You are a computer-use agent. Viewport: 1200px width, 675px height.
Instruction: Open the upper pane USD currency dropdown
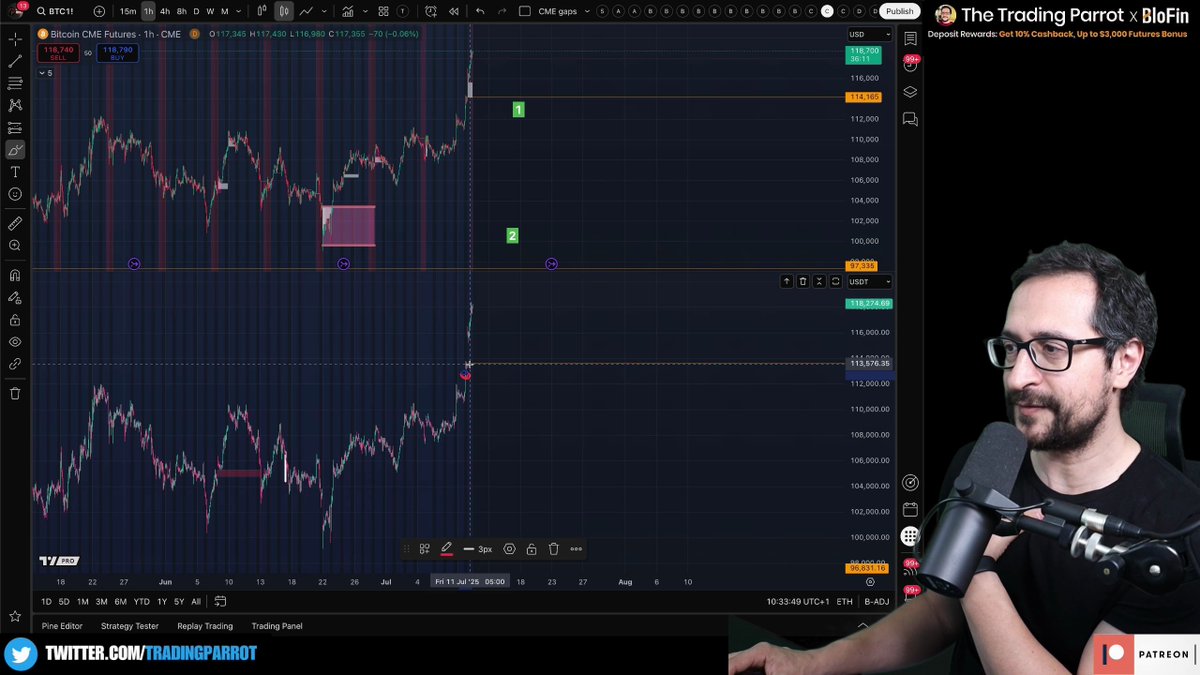869,34
